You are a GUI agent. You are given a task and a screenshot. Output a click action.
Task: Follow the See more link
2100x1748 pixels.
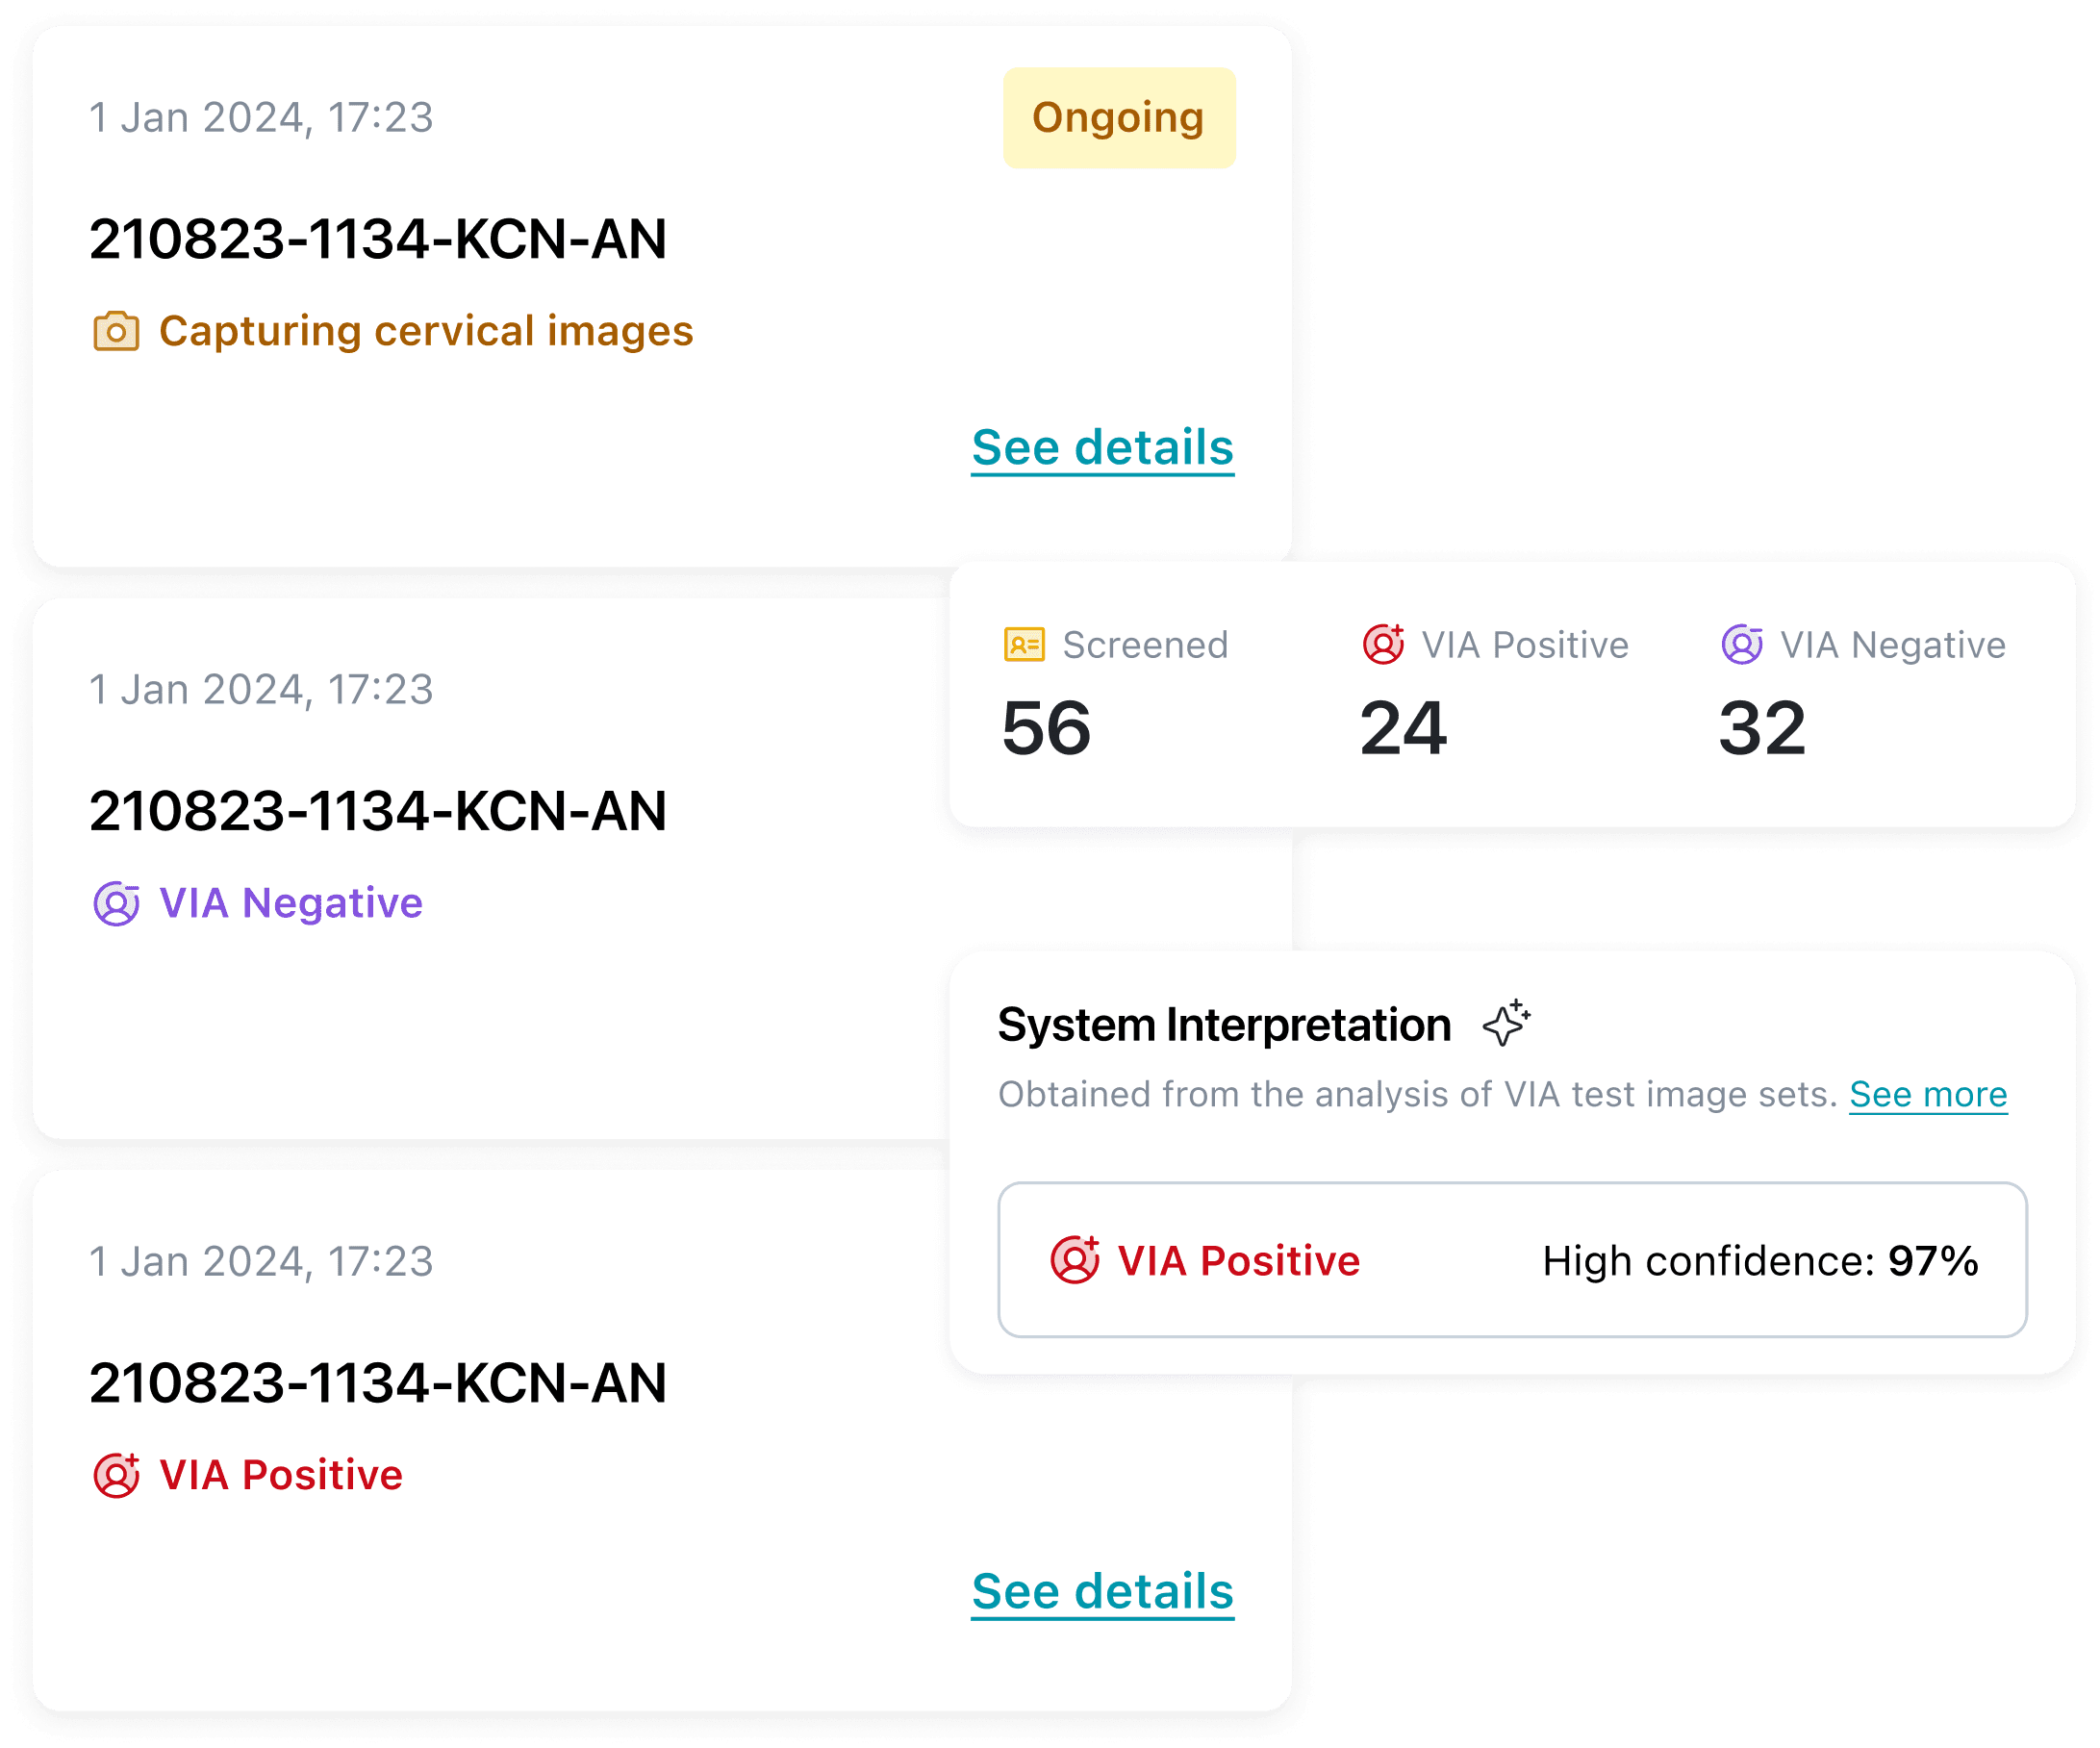pos(1927,1094)
